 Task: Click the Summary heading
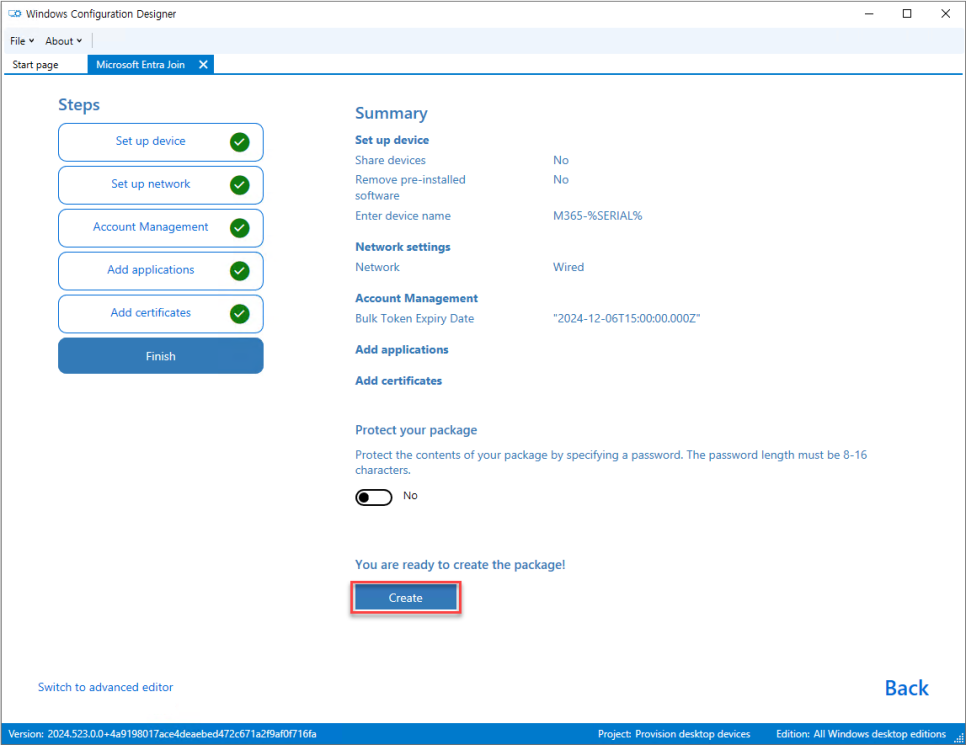click(x=391, y=113)
